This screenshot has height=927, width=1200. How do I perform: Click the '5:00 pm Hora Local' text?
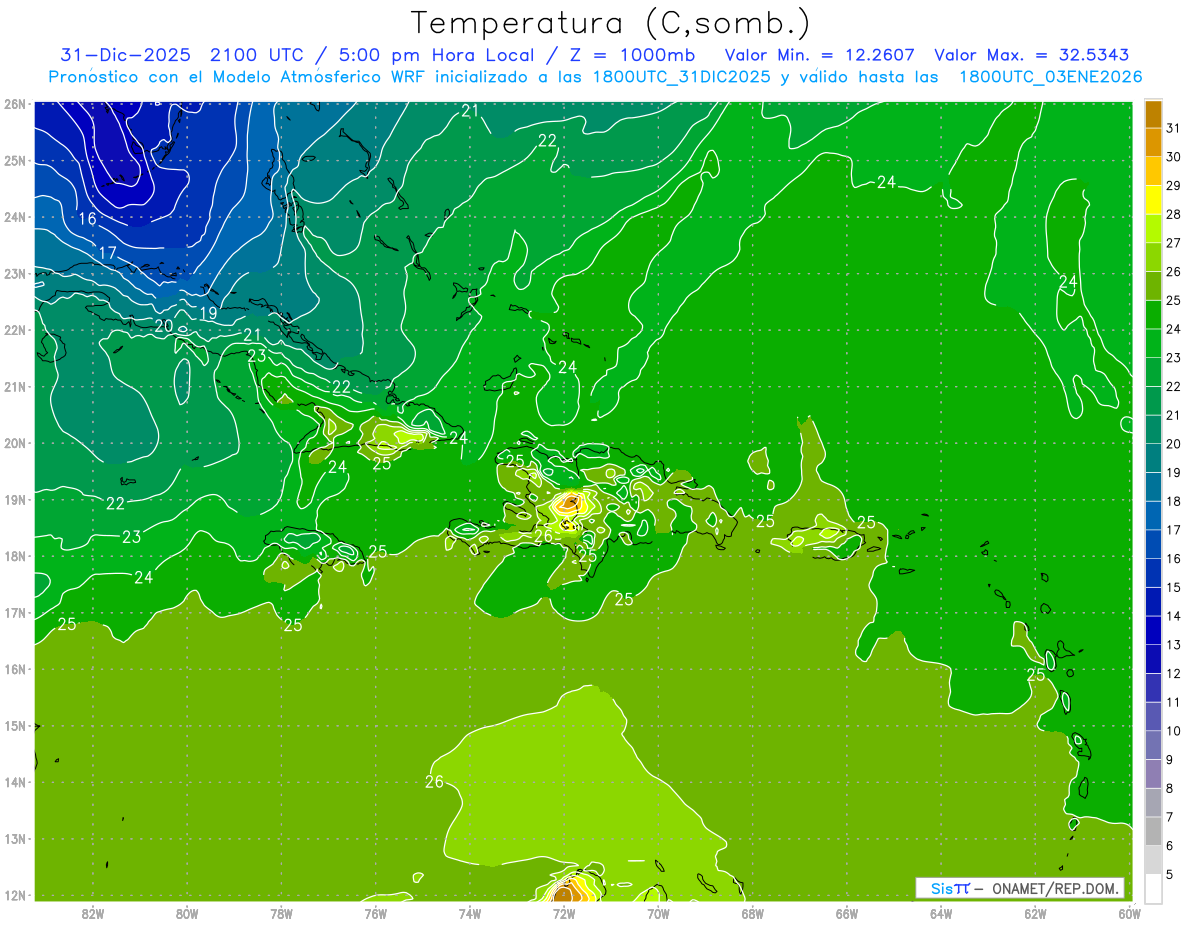click(441, 55)
